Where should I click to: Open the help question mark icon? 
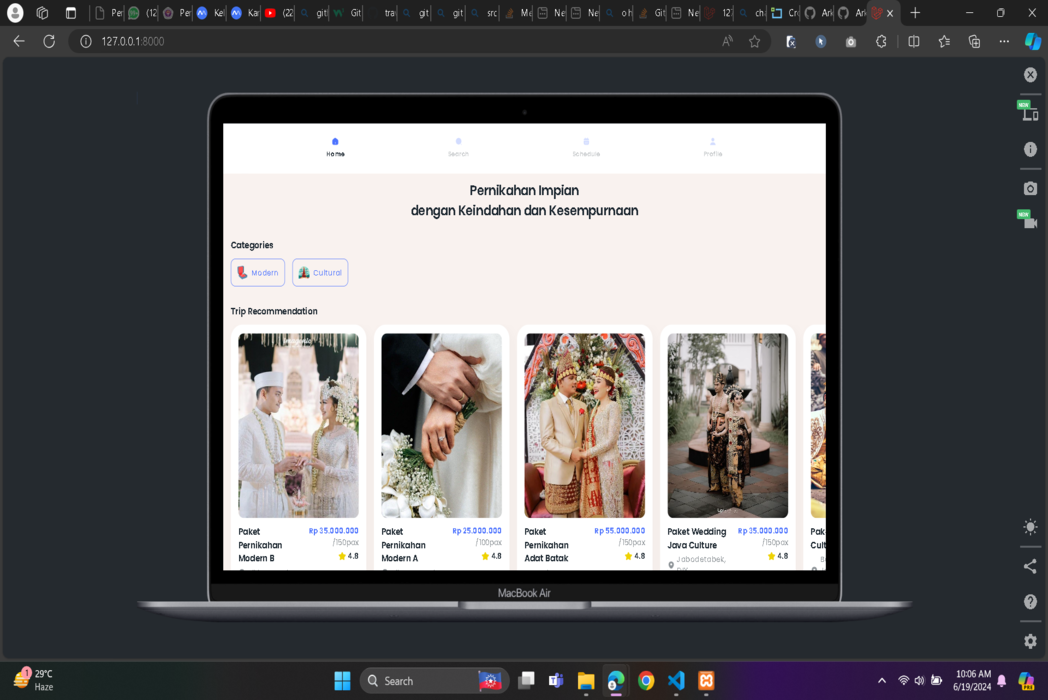pos(1030,602)
